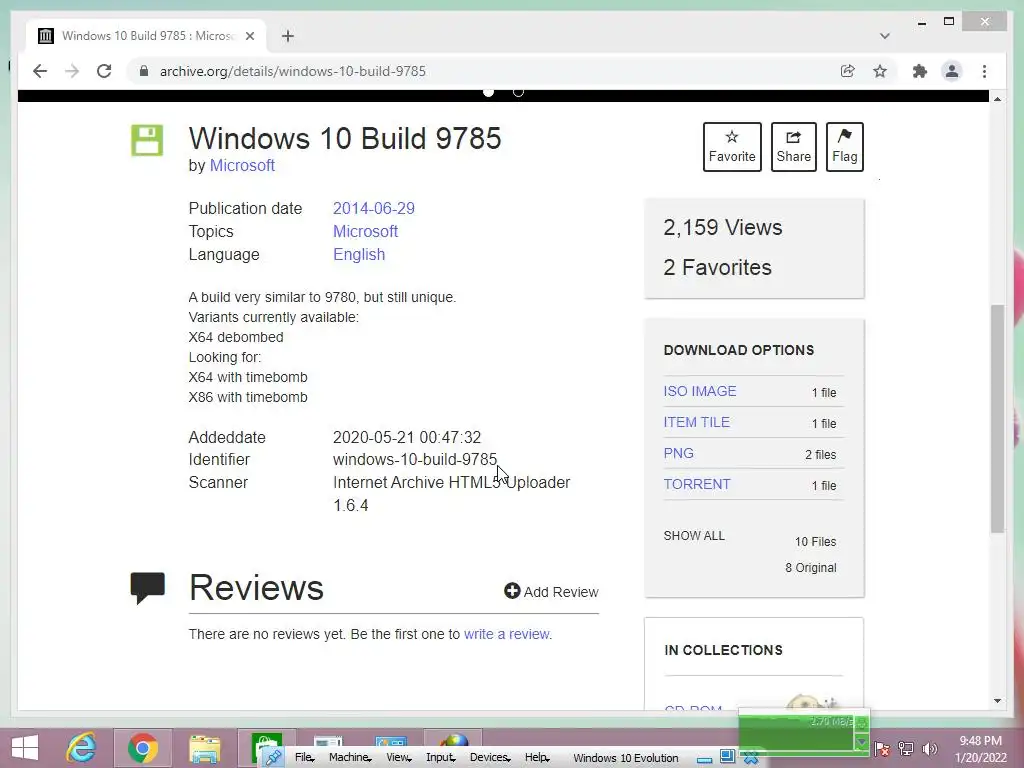The width and height of the screenshot is (1024, 768).
Task: Bookmark this page with the star icon
Action: click(x=880, y=71)
